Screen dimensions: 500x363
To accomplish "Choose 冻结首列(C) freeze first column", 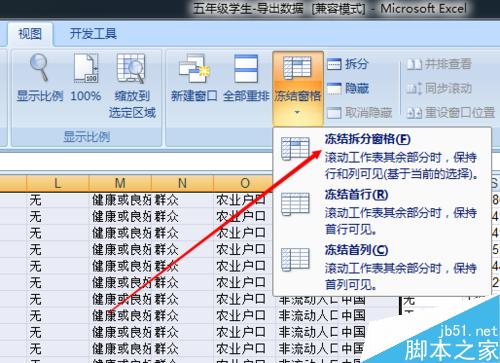I will (382, 267).
